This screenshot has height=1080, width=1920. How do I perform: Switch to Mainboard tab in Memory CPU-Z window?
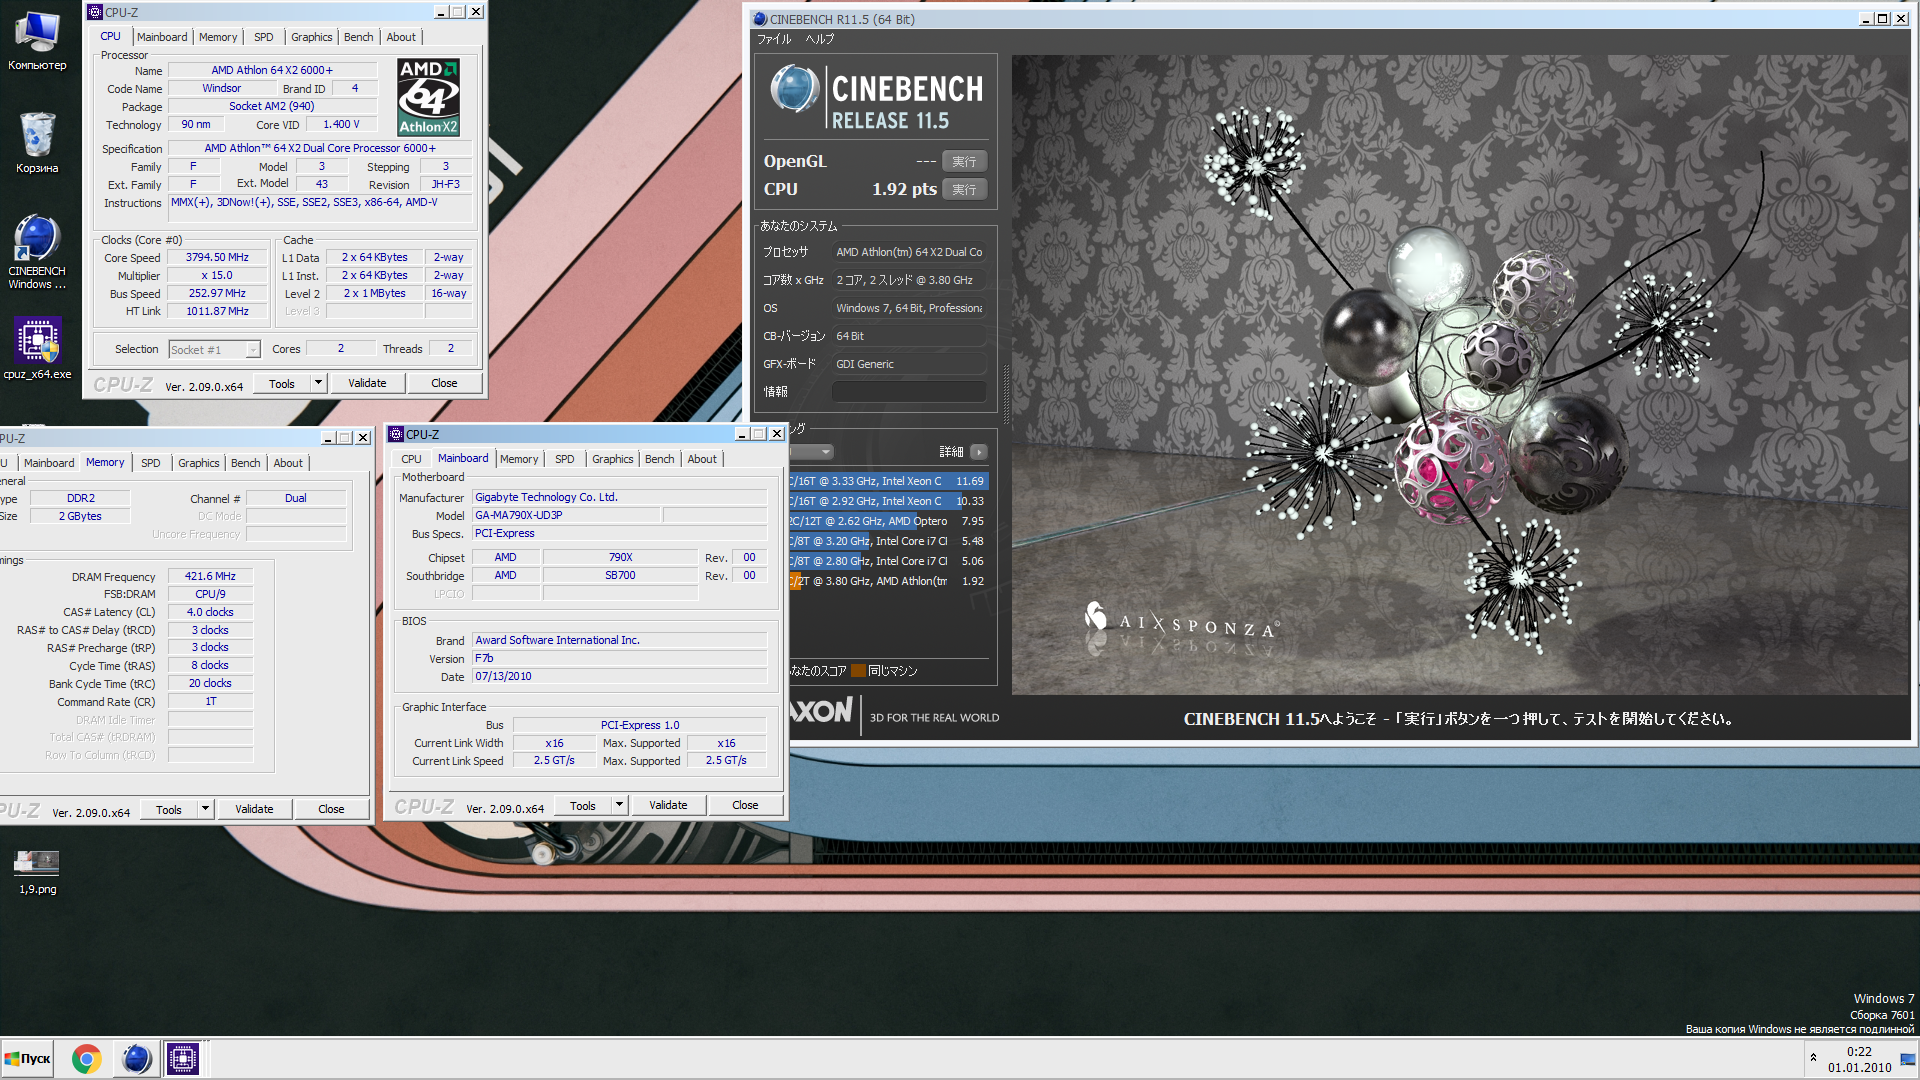coord(49,463)
